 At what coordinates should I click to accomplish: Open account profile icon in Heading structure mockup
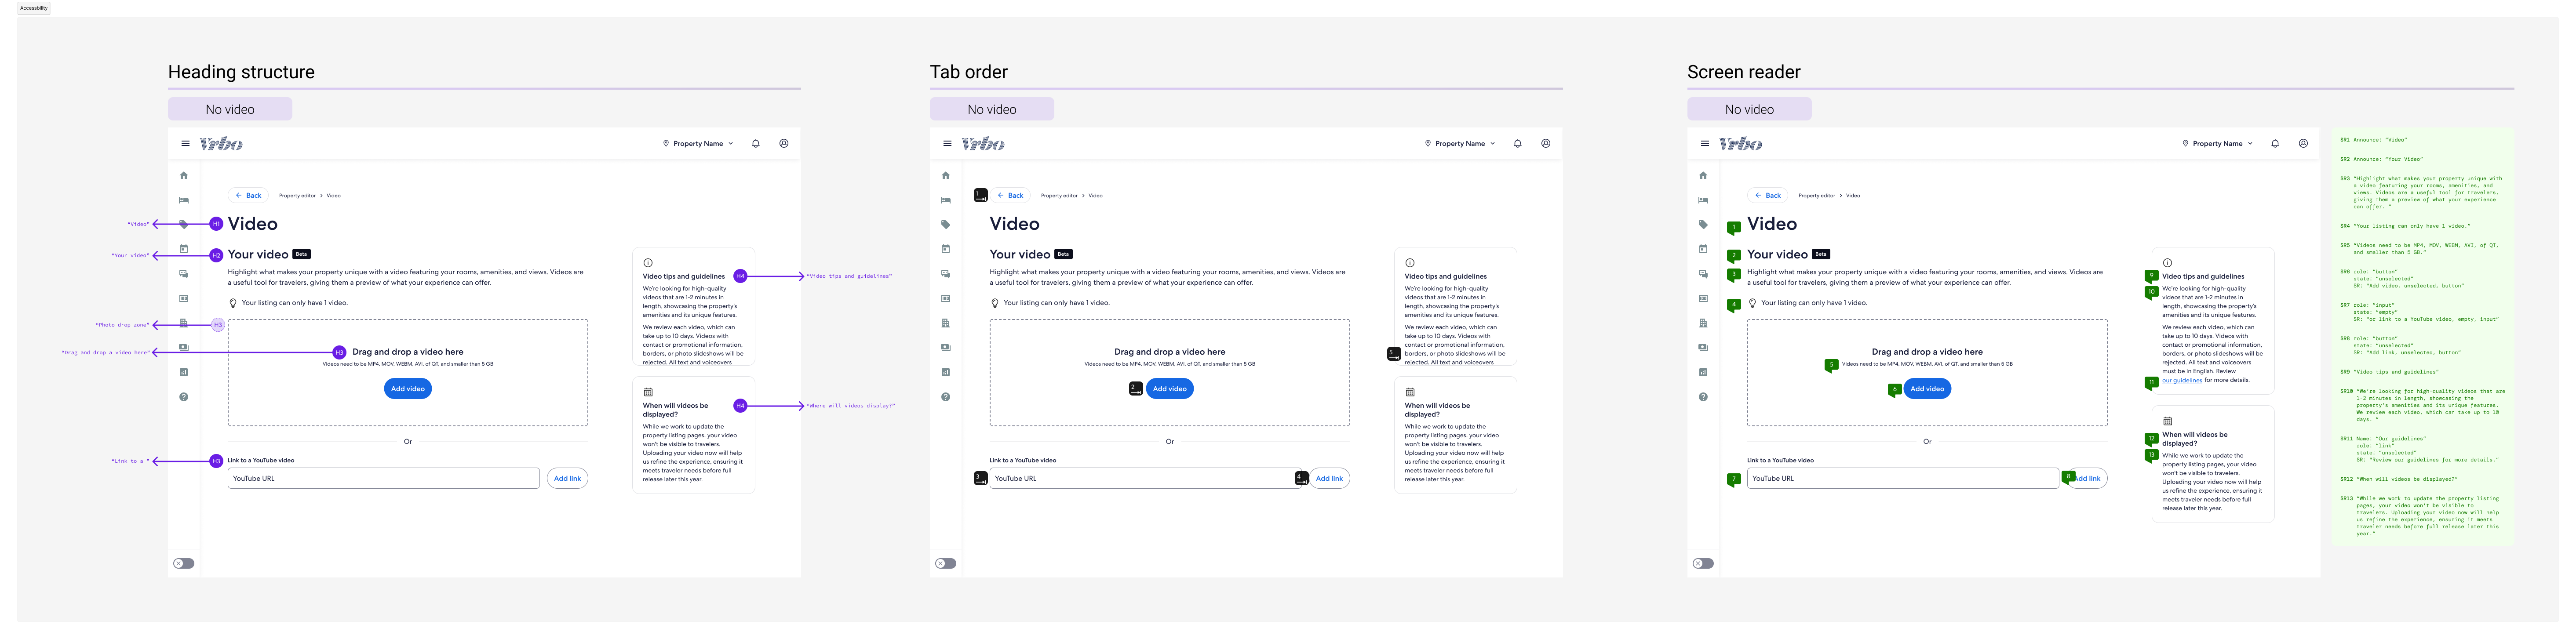783,143
